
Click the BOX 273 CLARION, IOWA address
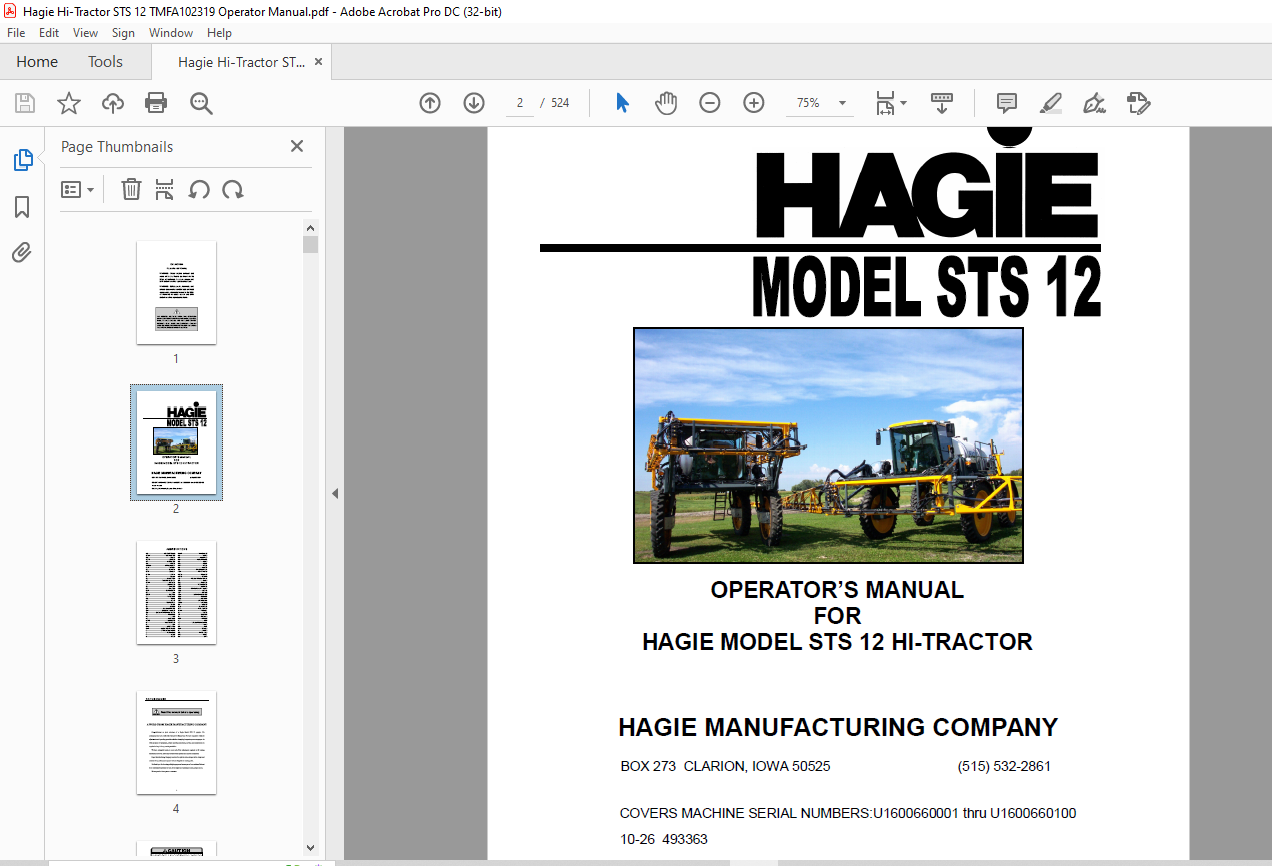click(725, 767)
